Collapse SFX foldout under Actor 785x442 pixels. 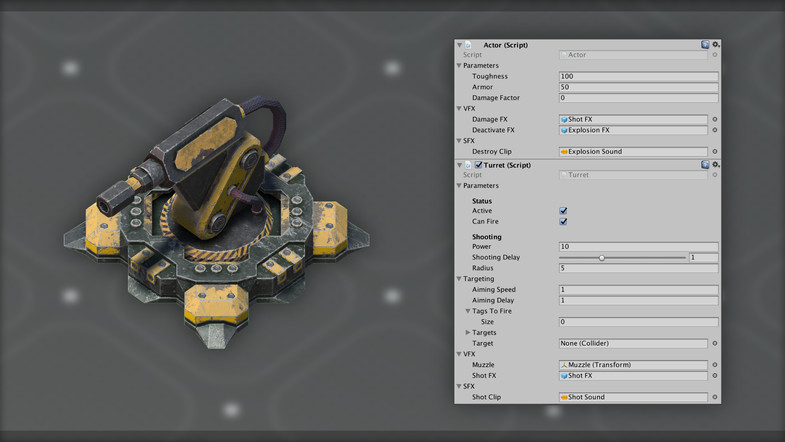pos(459,141)
